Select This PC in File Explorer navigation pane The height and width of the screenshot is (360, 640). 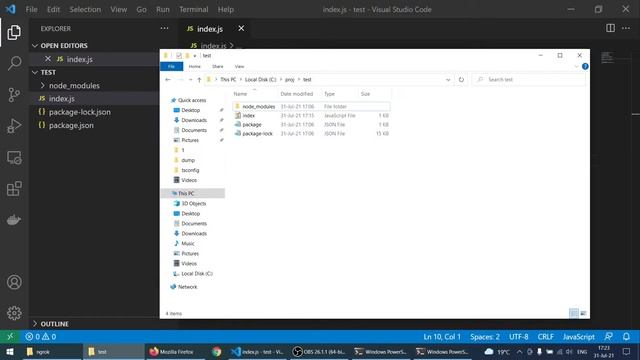pos(186,193)
